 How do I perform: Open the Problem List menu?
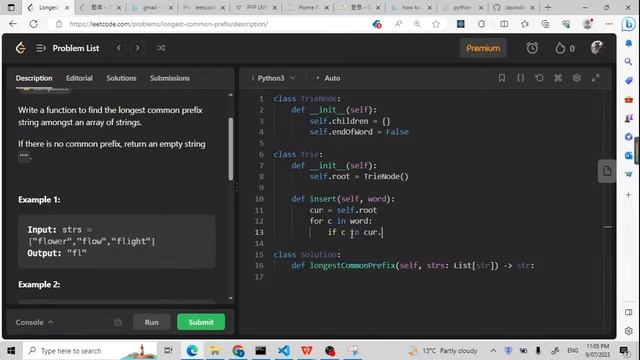point(67,48)
